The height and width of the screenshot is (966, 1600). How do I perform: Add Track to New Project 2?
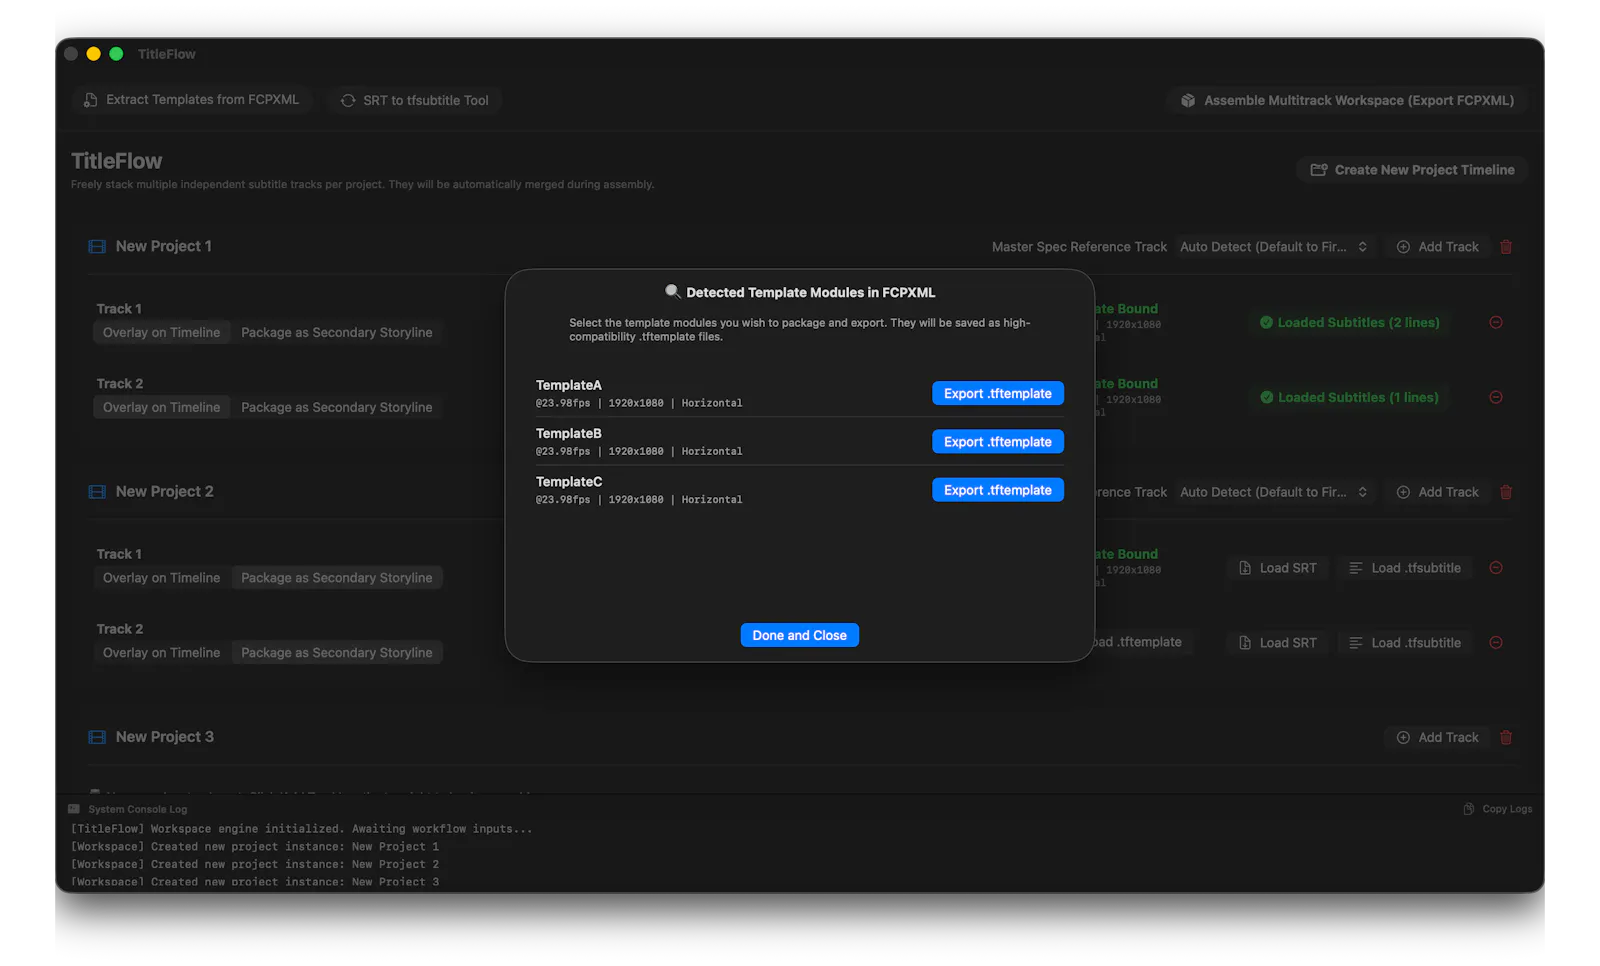1437,492
